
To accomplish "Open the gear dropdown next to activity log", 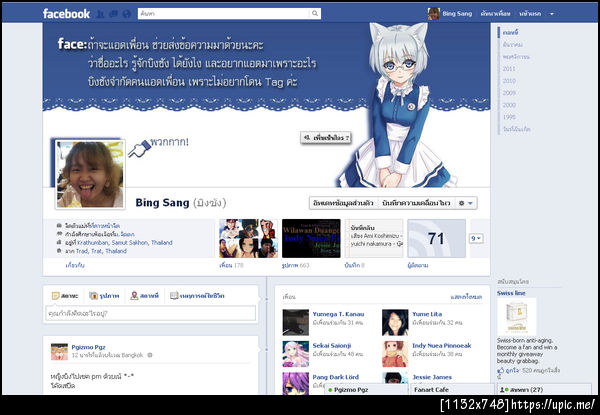I will click(x=466, y=203).
